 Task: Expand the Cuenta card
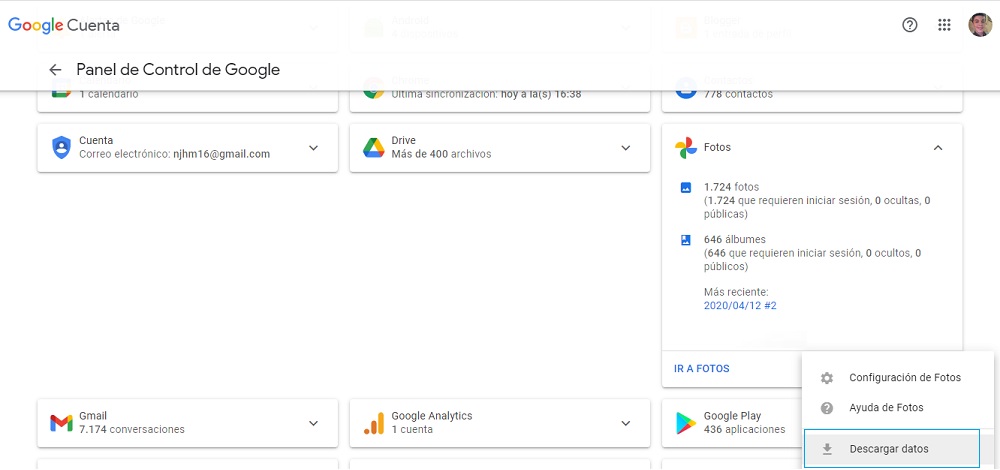(313, 148)
